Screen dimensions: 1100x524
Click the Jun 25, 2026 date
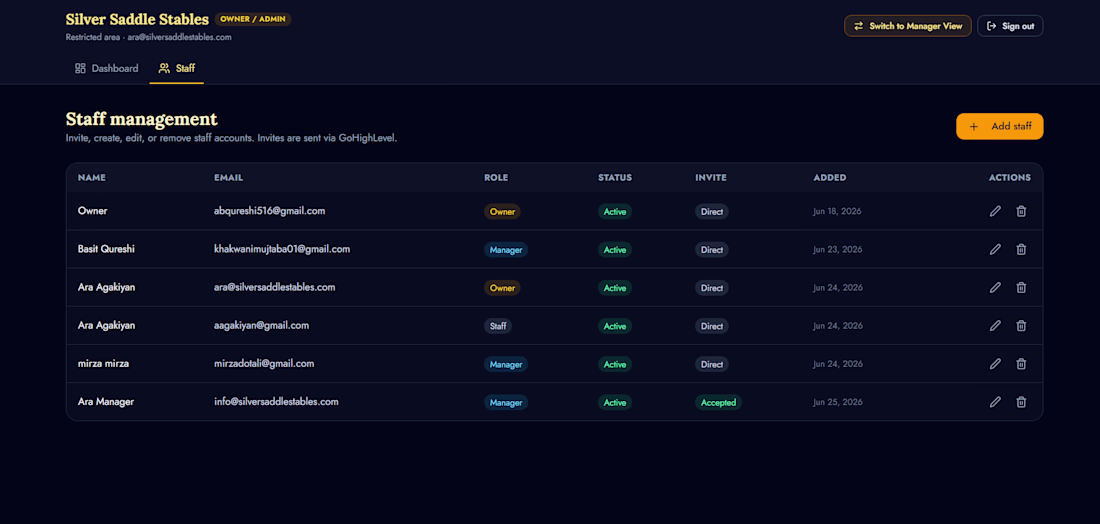(x=838, y=402)
